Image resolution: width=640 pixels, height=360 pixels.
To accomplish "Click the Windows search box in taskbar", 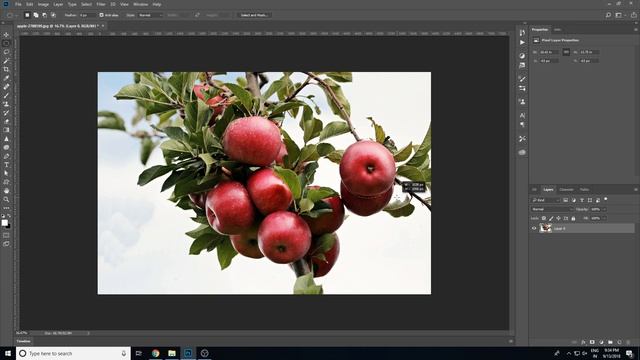I will click(x=73, y=353).
